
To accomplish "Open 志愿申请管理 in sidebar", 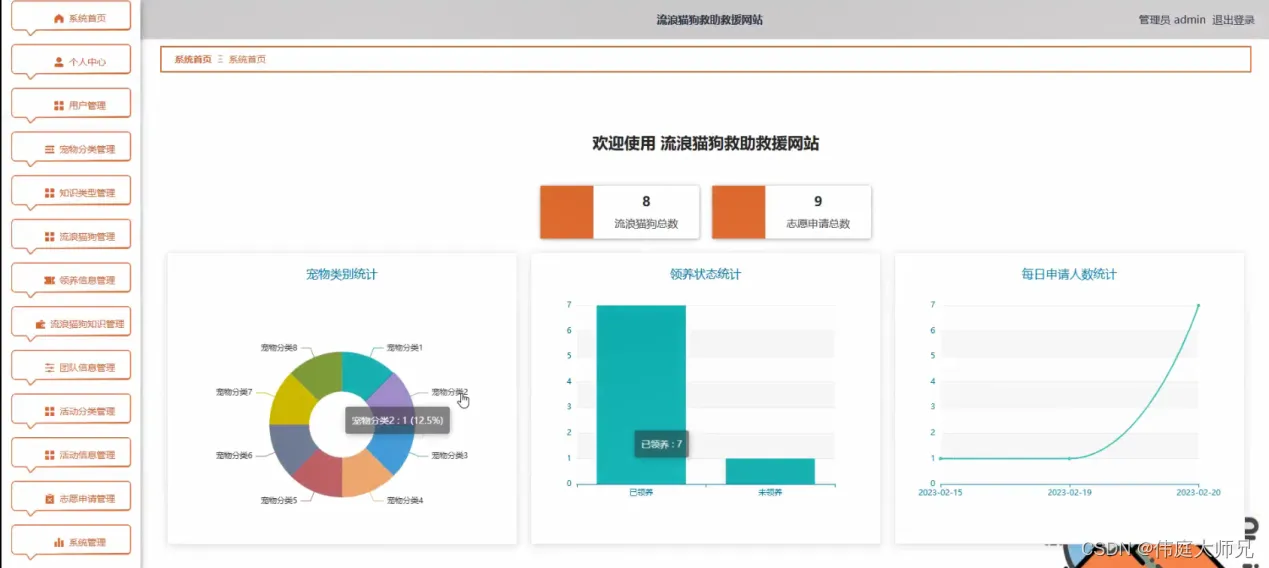I will click(72, 498).
